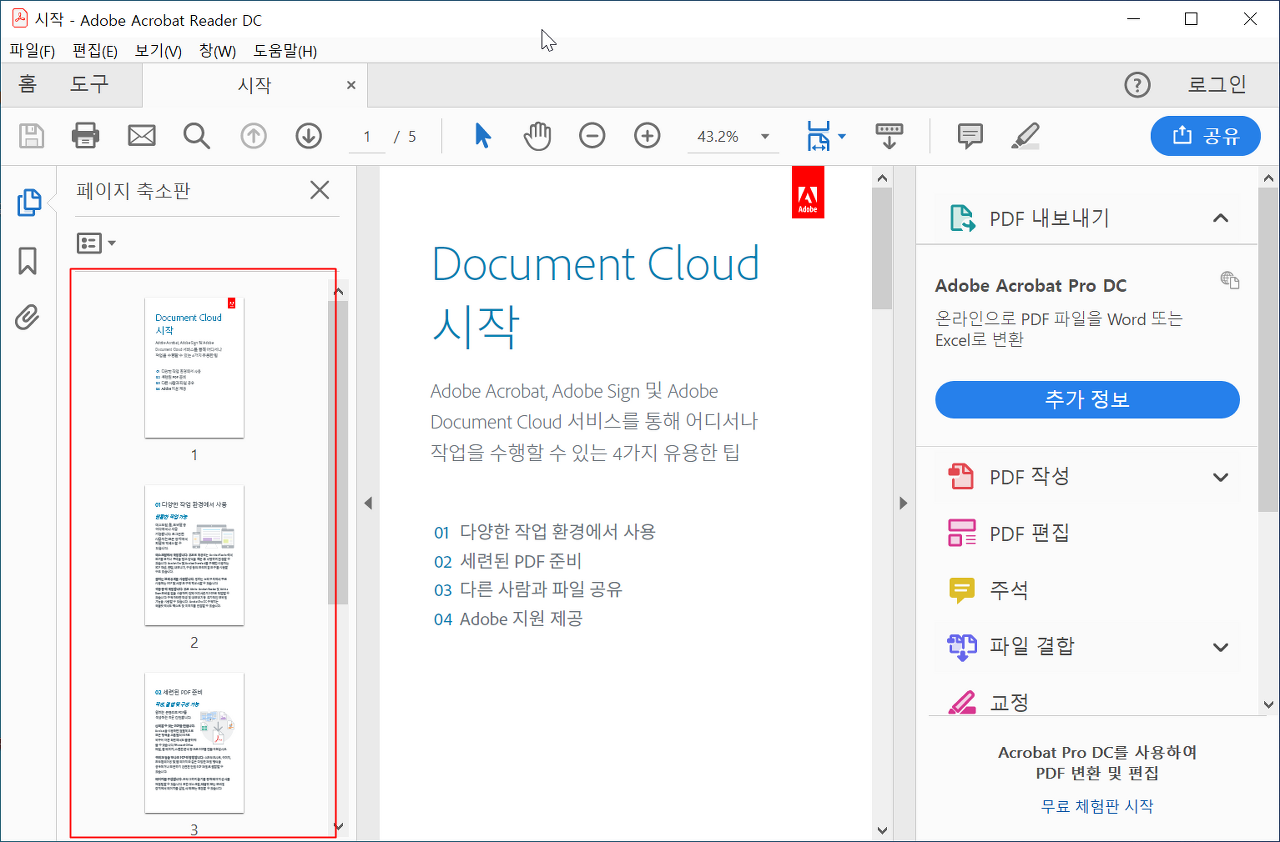Zoom in with the plus circle icon

[648, 136]
